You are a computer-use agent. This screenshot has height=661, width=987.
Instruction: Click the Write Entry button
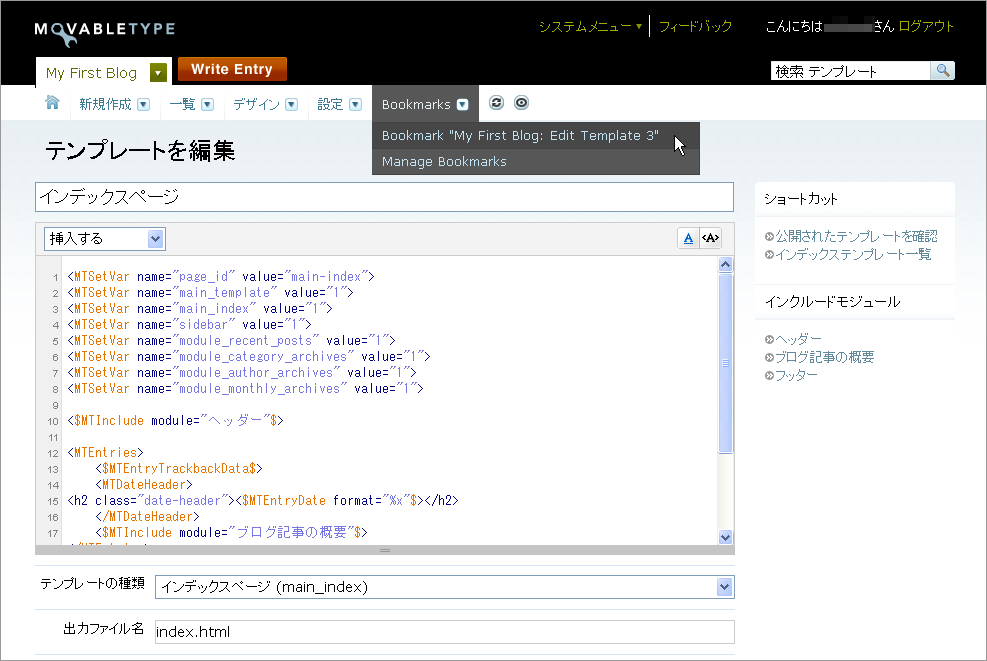(x=232, y=69)
